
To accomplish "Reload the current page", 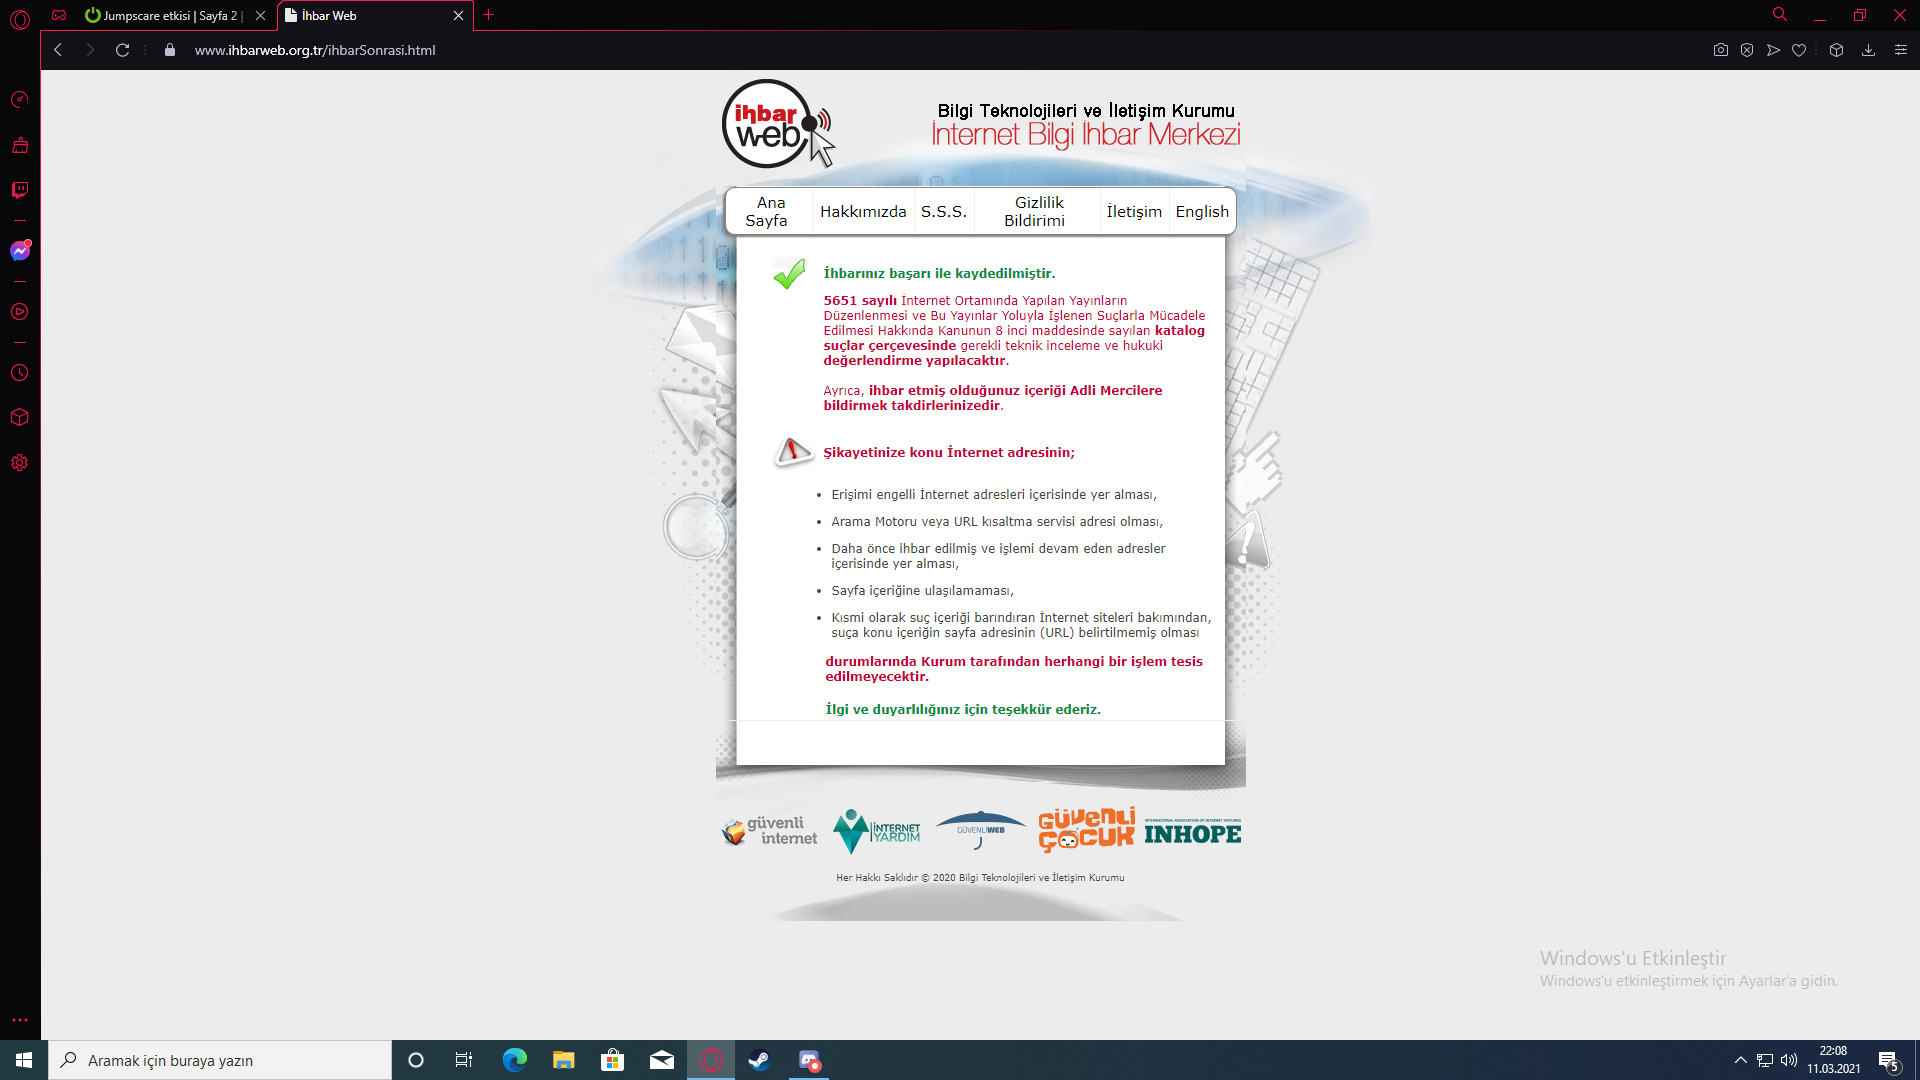I will point(122,50).
